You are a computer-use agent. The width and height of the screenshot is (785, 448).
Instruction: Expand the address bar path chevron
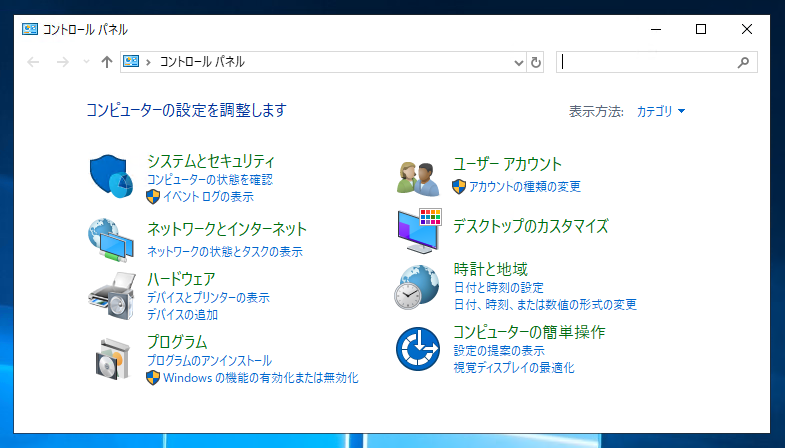pos(148,62)
